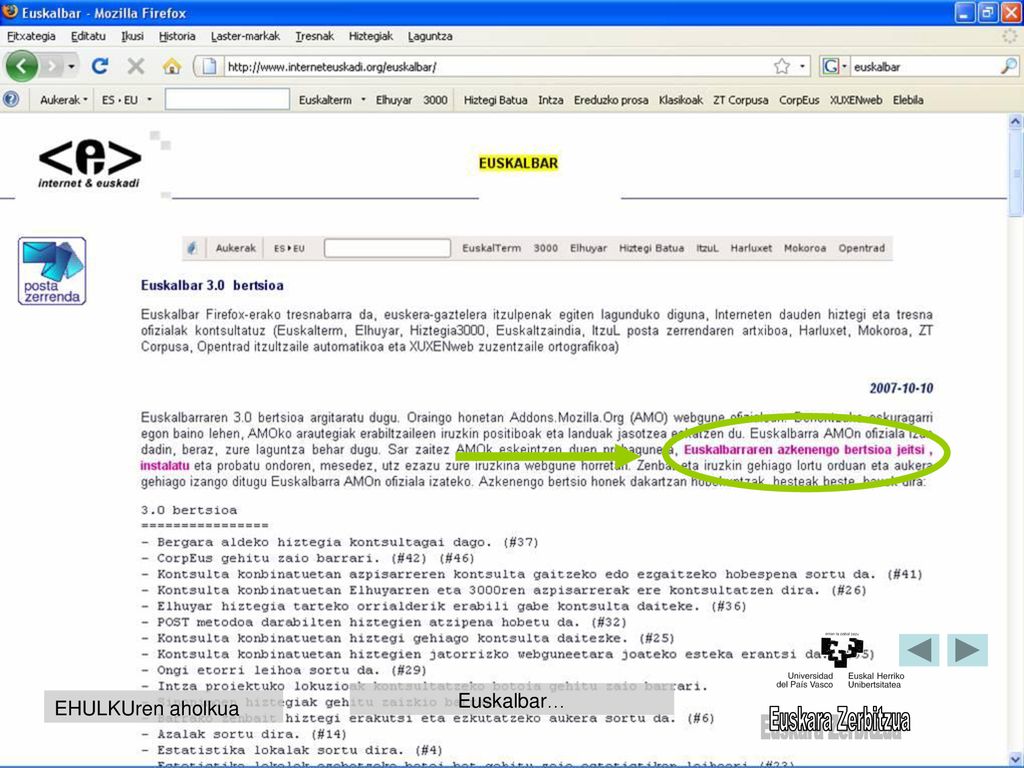Click the Ereduzko prosa toolbar button
1024x768 pixels.
tap(611, 100)
